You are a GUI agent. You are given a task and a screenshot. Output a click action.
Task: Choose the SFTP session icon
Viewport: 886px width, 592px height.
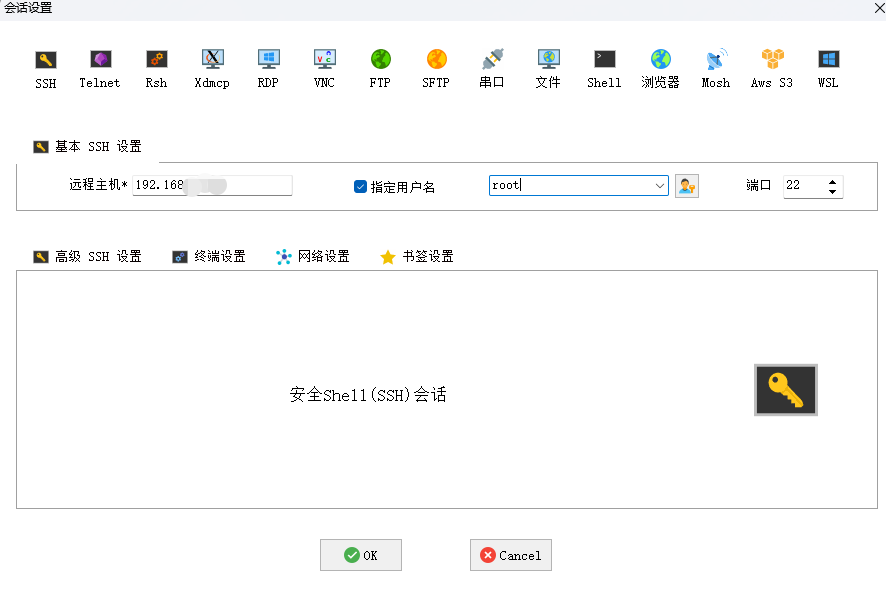click(436, 69)
